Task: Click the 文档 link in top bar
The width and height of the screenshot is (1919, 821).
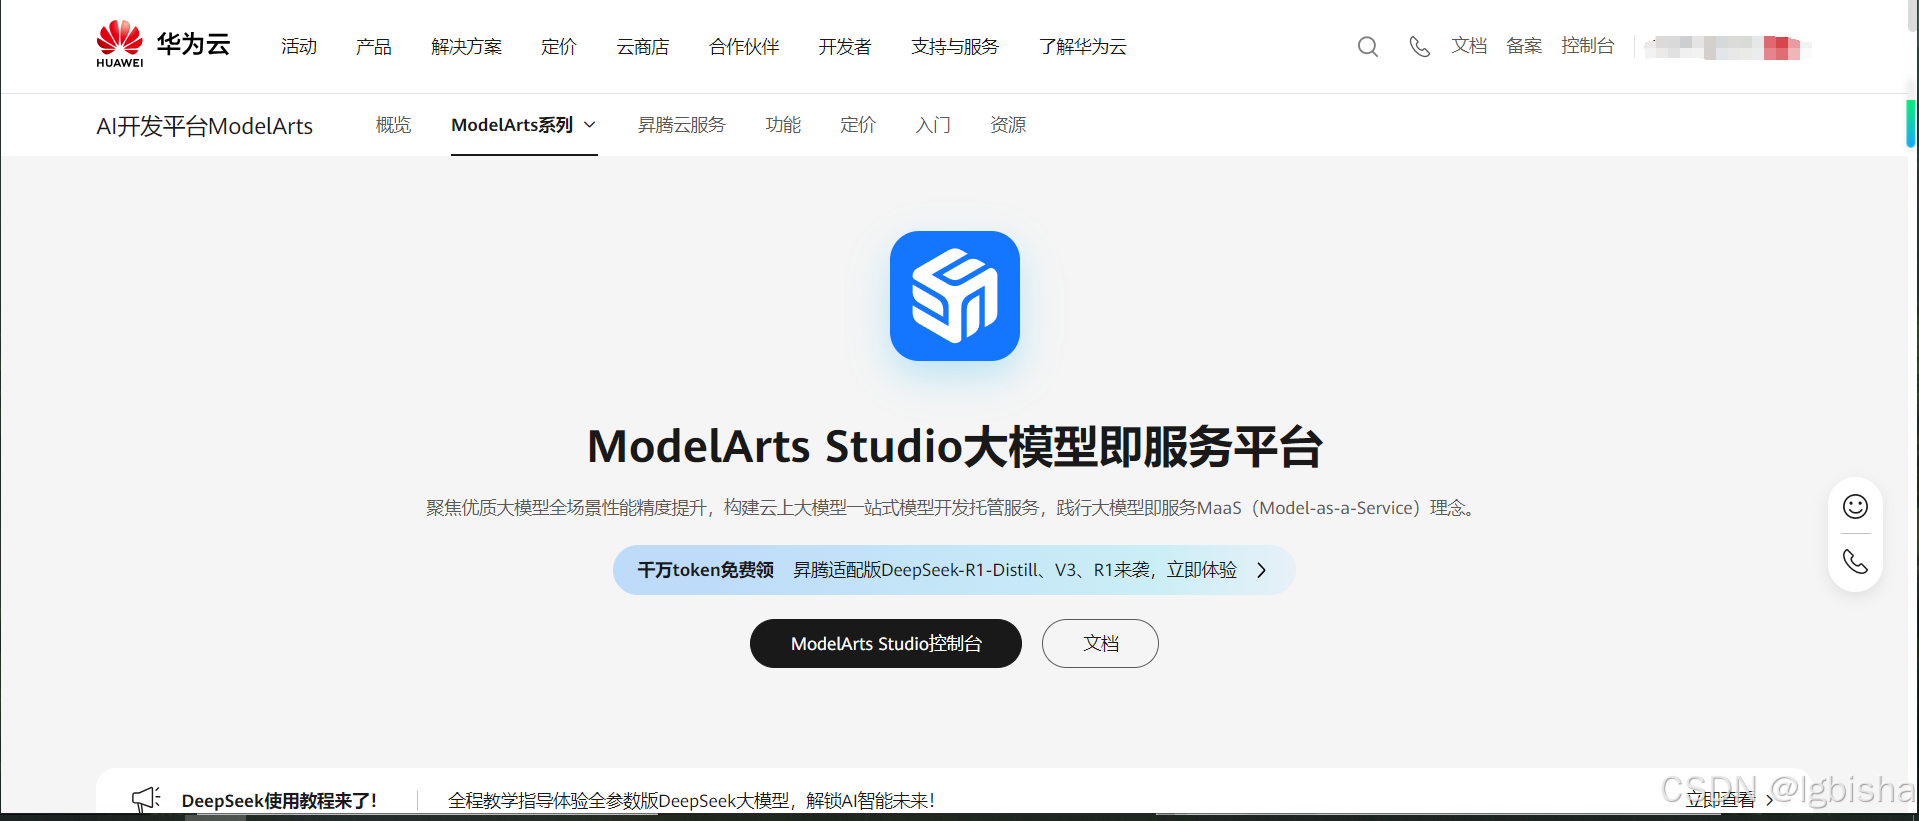Action: (1469, 46)
